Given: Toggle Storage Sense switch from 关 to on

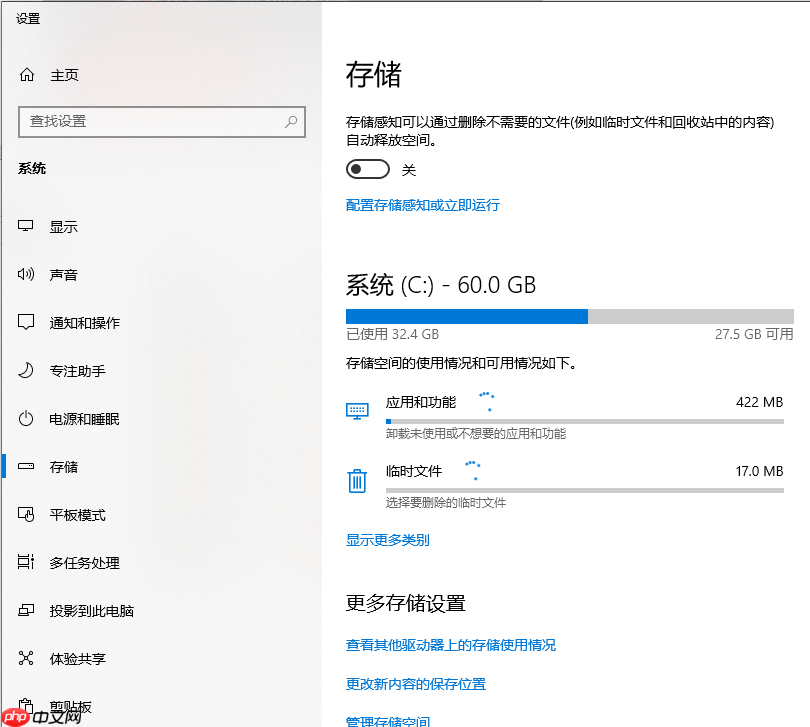Looking at the screenshot, I should [x=367, y=169].
